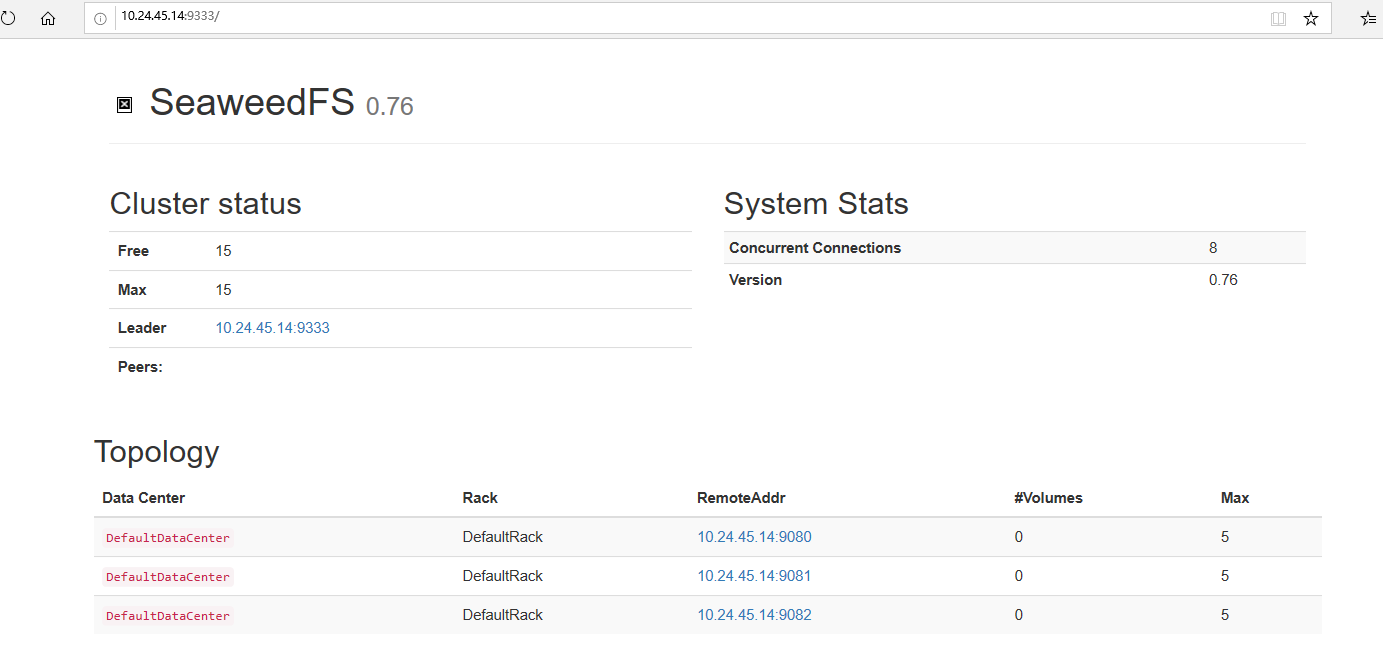Click the Version label in System Stats
The height and width of the screenshot is (657, 1383).
pos(755,280)
